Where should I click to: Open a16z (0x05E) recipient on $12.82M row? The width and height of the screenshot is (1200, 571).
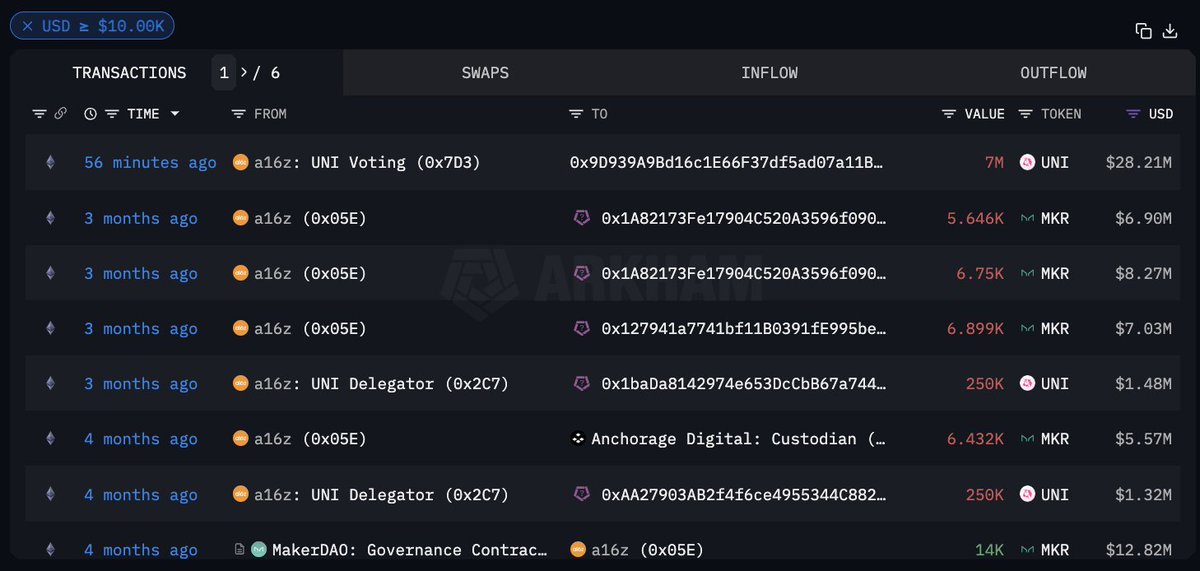pos(647,549)
